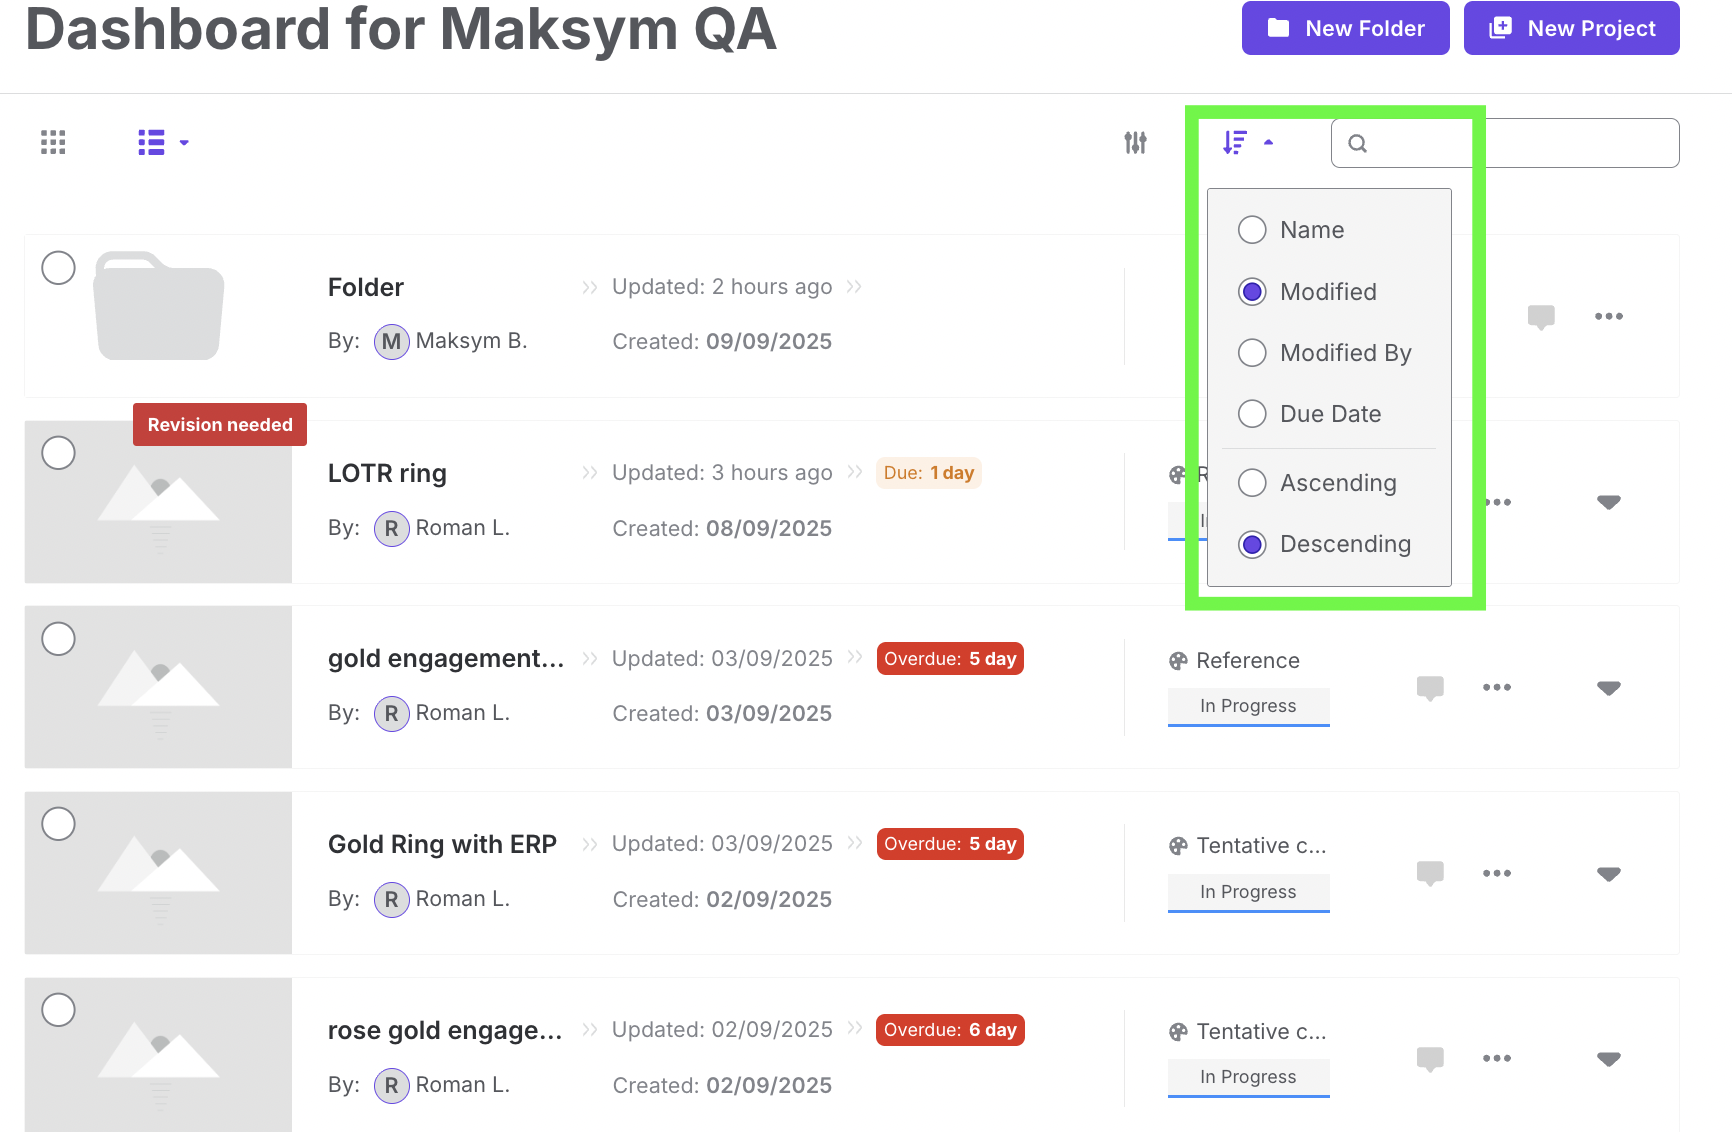Open more options for Gold Ring with ERP
Image resolution: width=1732 pixels, height=1132 pixels.
tap(1497, 873)
